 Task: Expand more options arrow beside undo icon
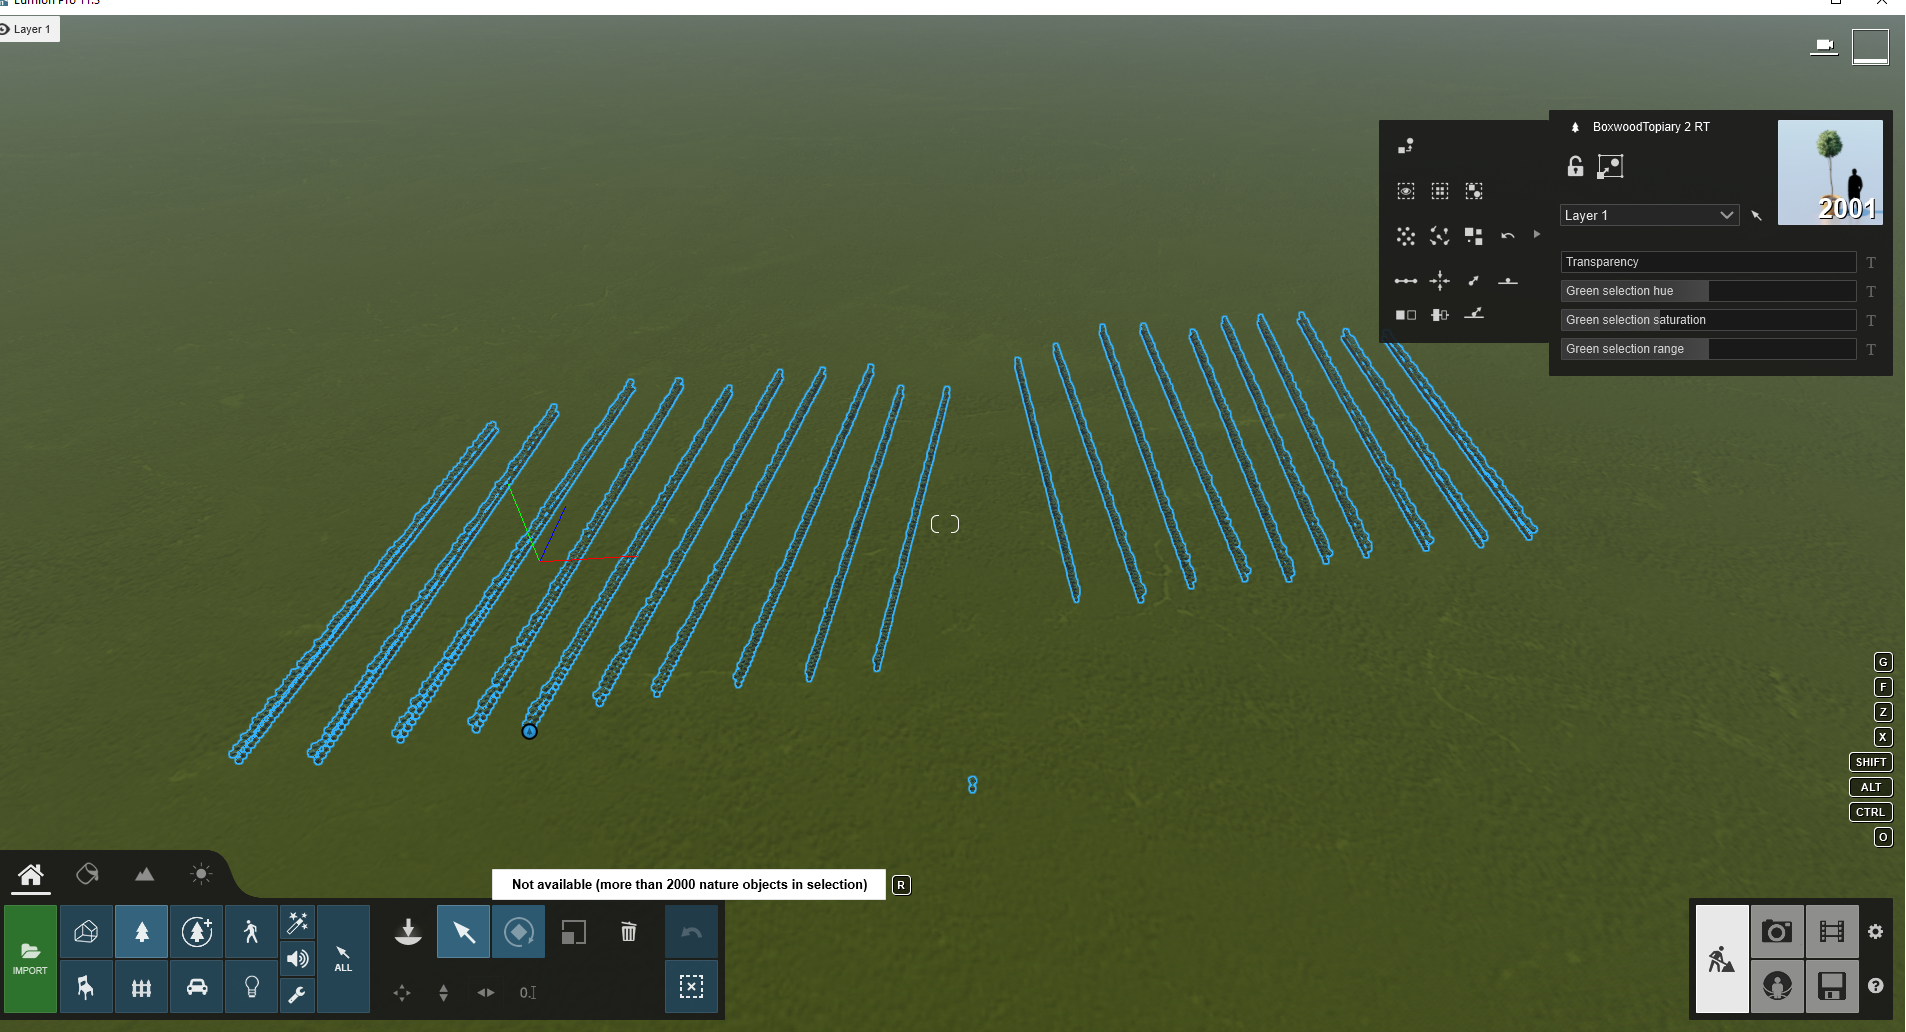[x=1537, y=235]
